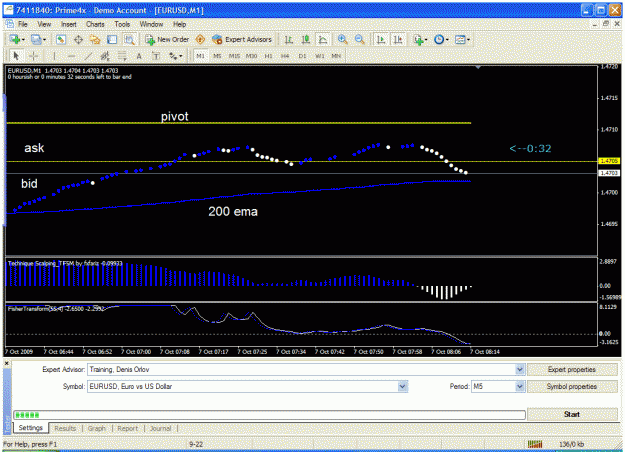The image size is (625, 452).
Task: Open the Periods clock dropdown
Action: (x=441, y=39)
